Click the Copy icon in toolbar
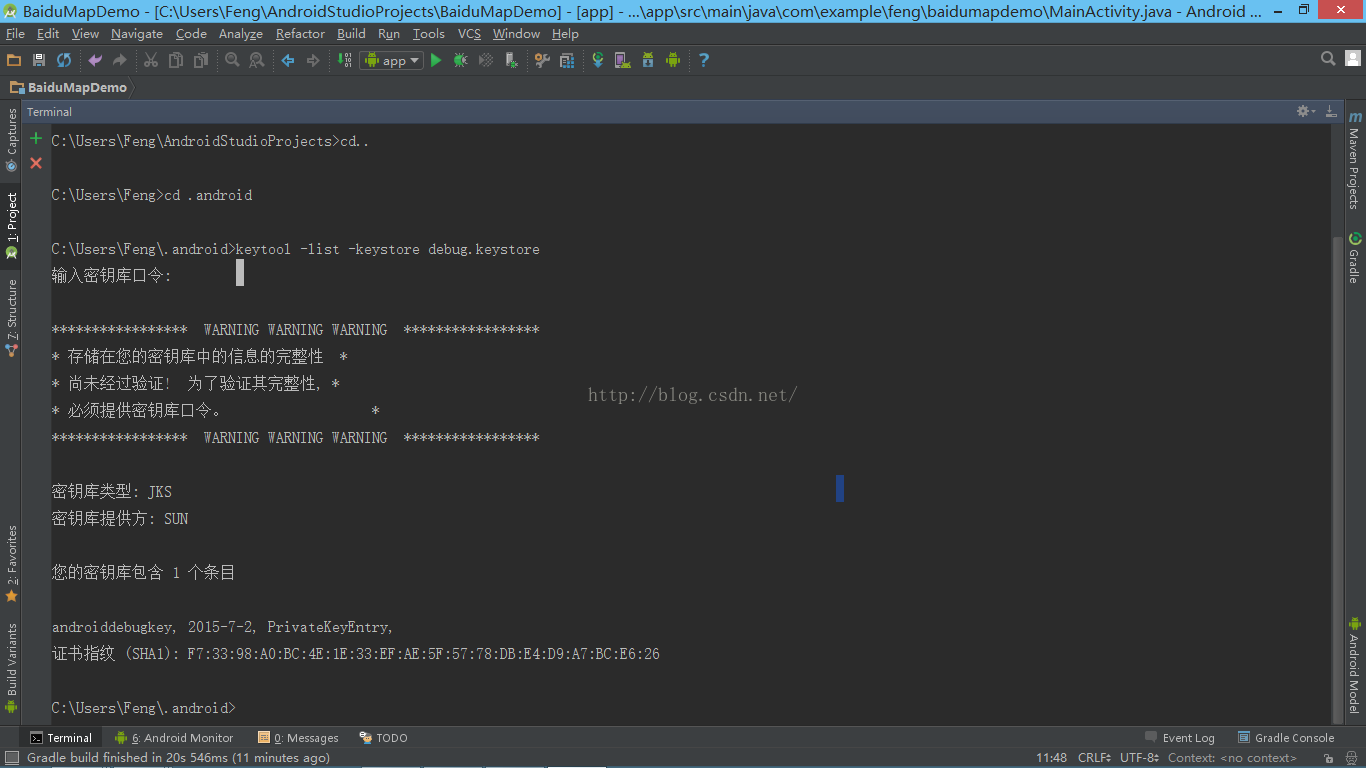The height and width of the screenshot is (768, 1366). 176,60
